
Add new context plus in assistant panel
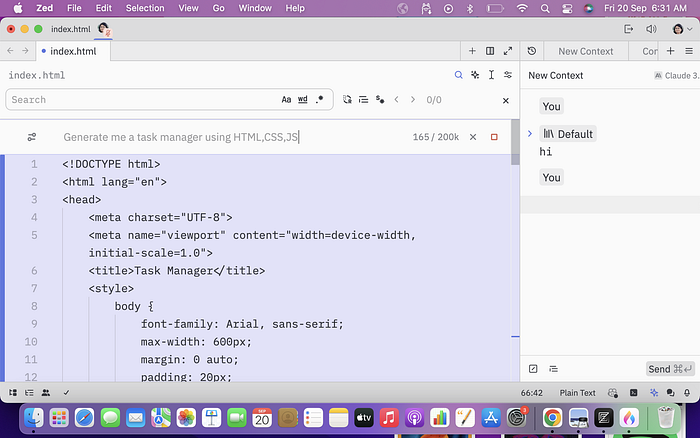pyautogui.click(x=671, y=51)
